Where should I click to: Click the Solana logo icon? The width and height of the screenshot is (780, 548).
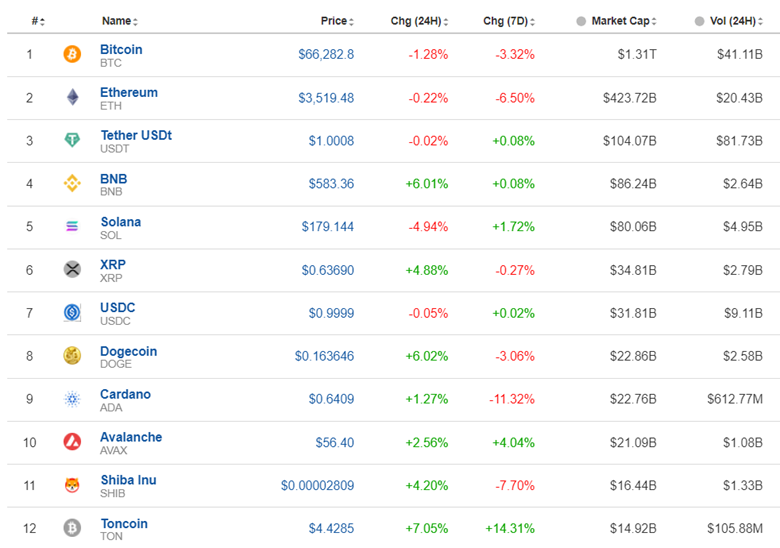point(72,226)
